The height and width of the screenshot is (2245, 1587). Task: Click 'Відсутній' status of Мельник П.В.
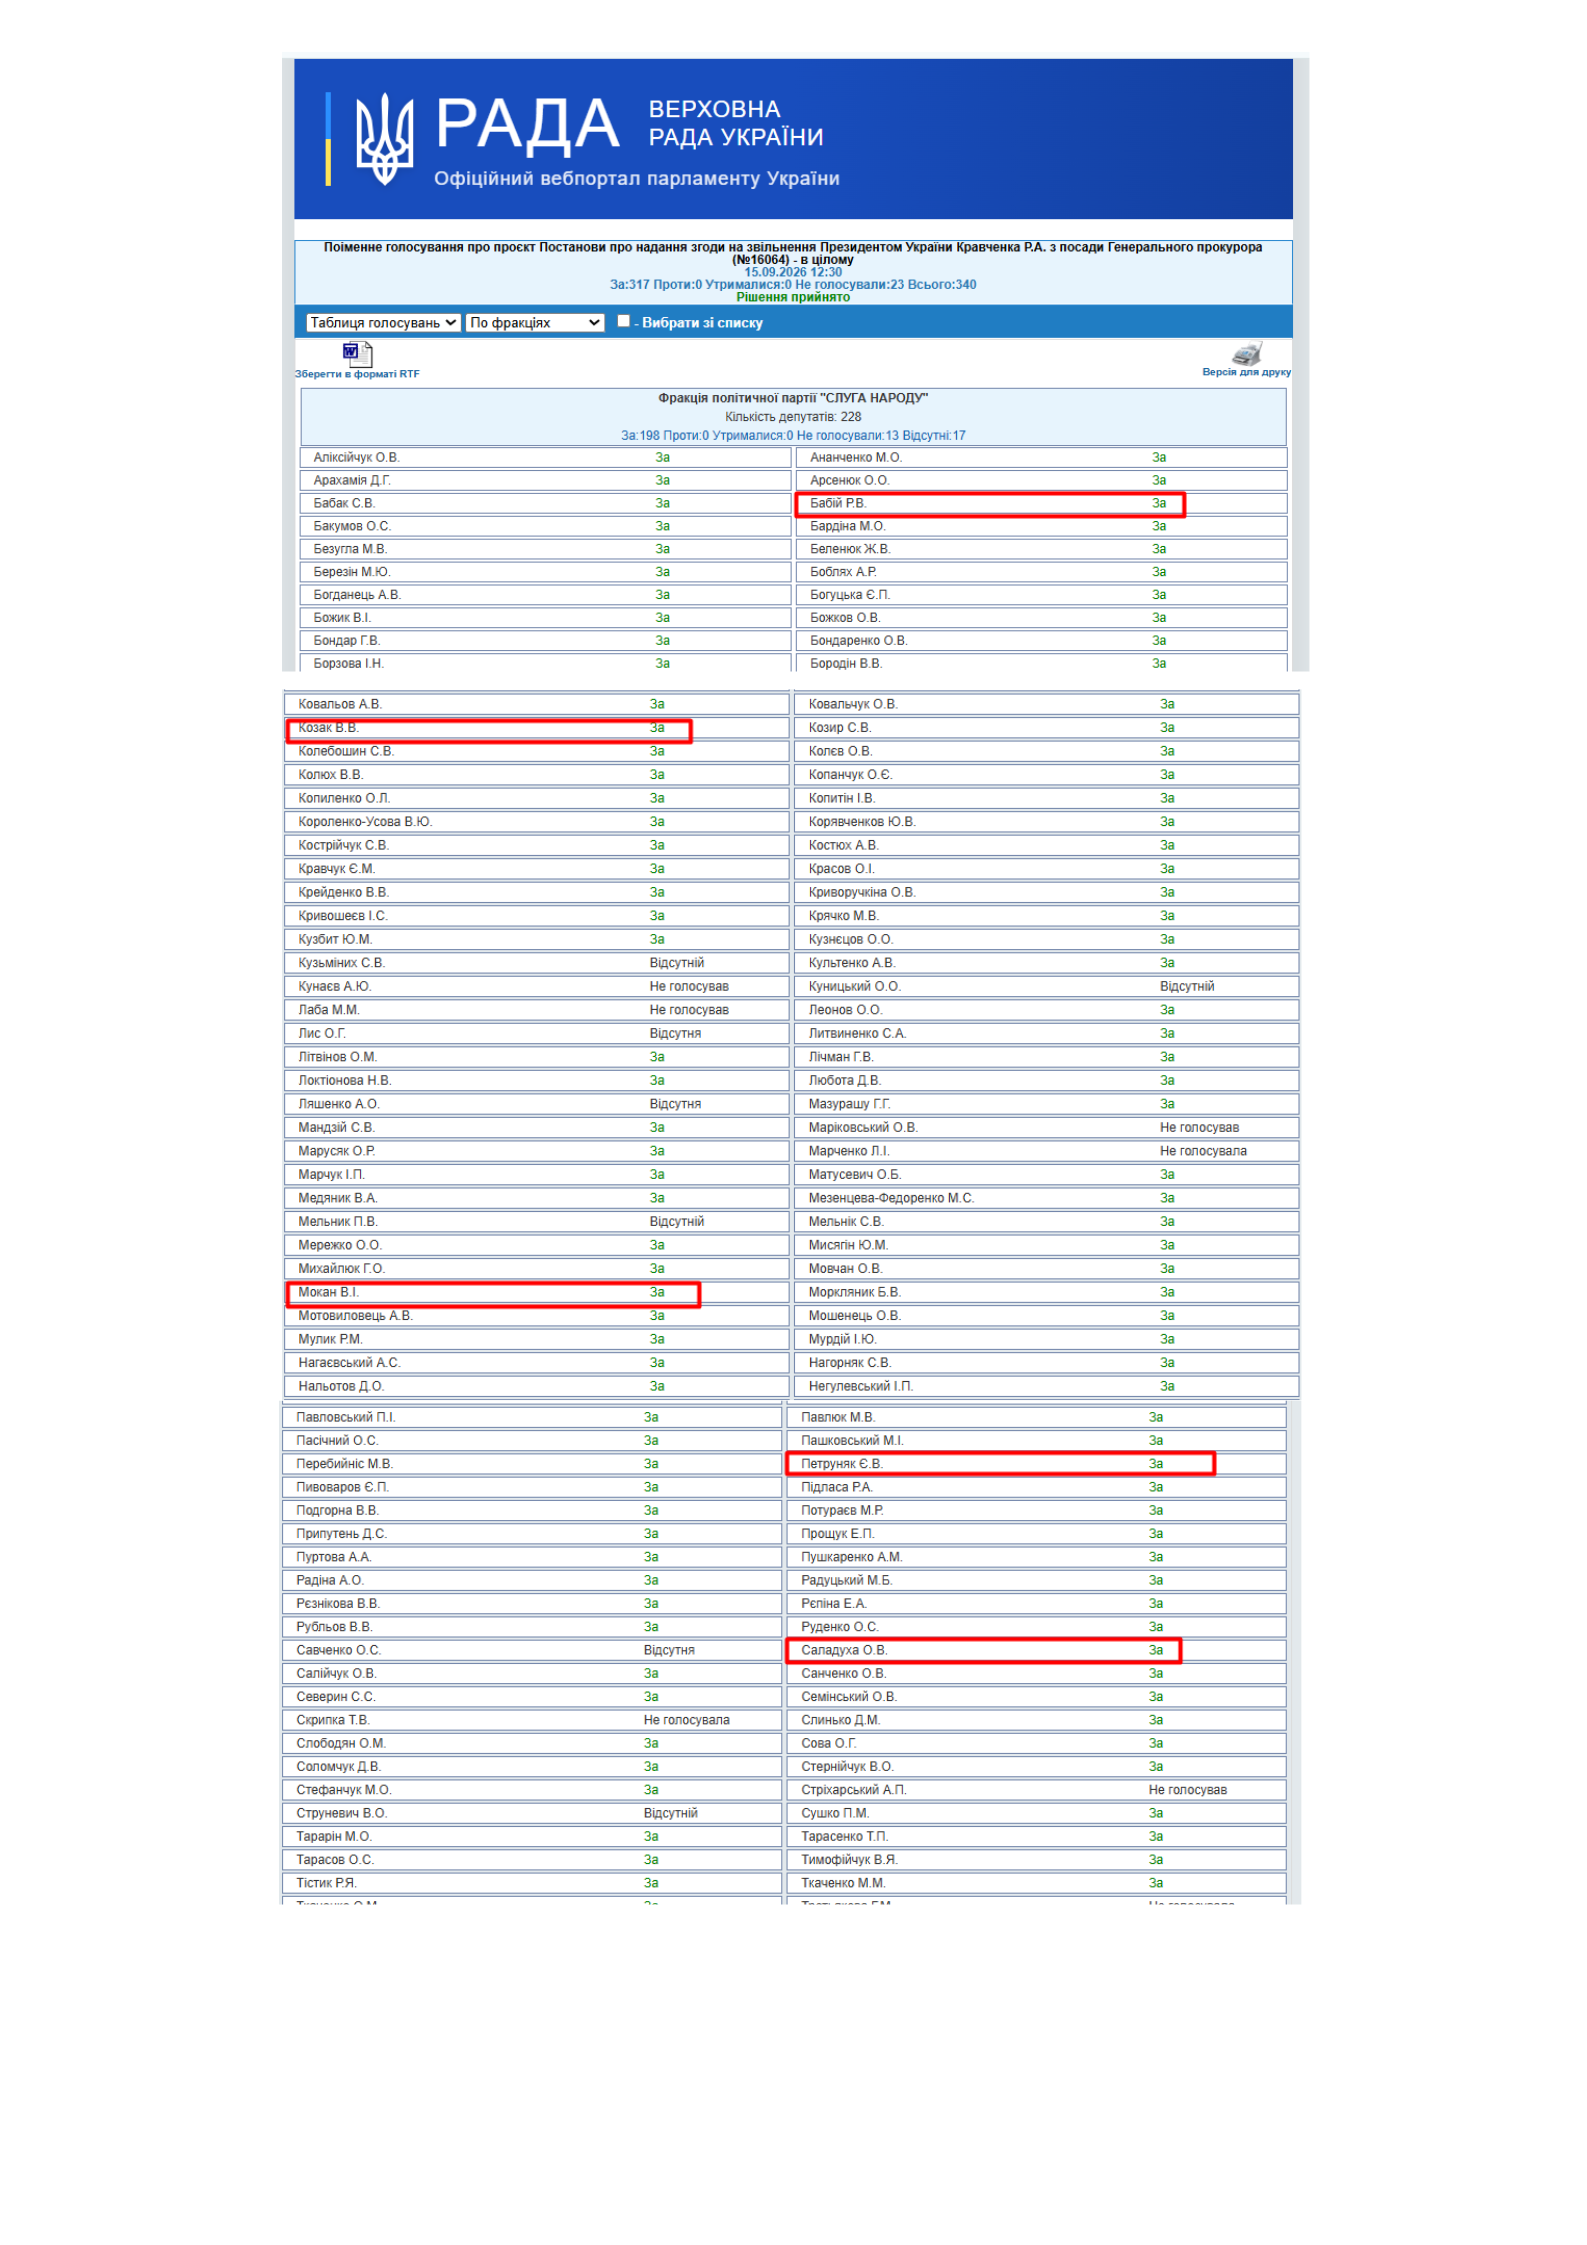pos(677,1222)
